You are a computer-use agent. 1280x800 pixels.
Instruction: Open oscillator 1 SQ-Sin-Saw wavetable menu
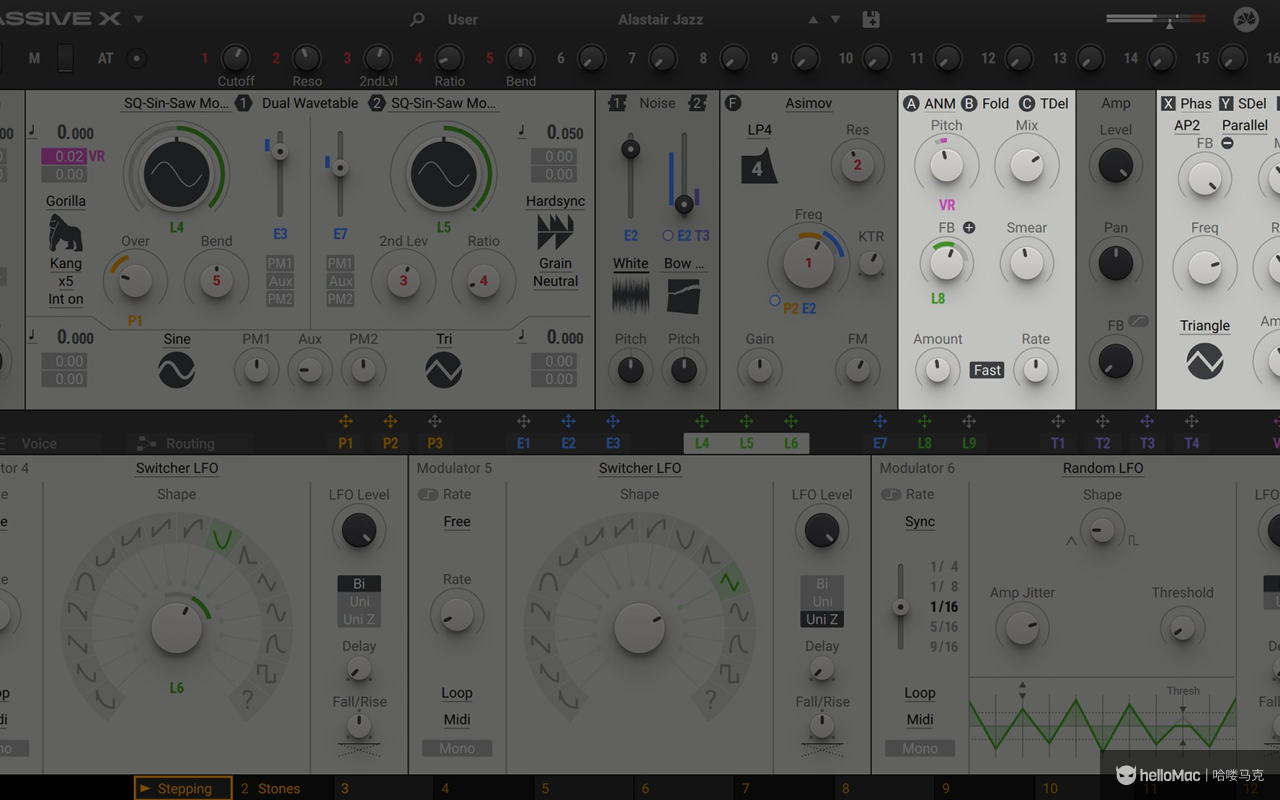(177, 103)
